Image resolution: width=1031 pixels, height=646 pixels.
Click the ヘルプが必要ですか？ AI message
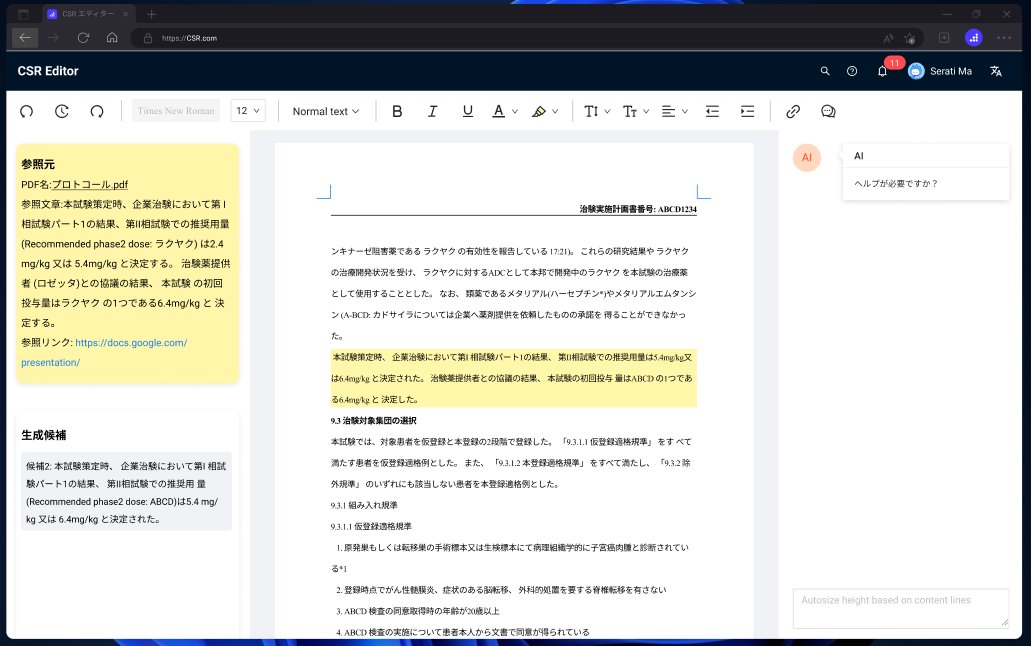pos(896,184)
